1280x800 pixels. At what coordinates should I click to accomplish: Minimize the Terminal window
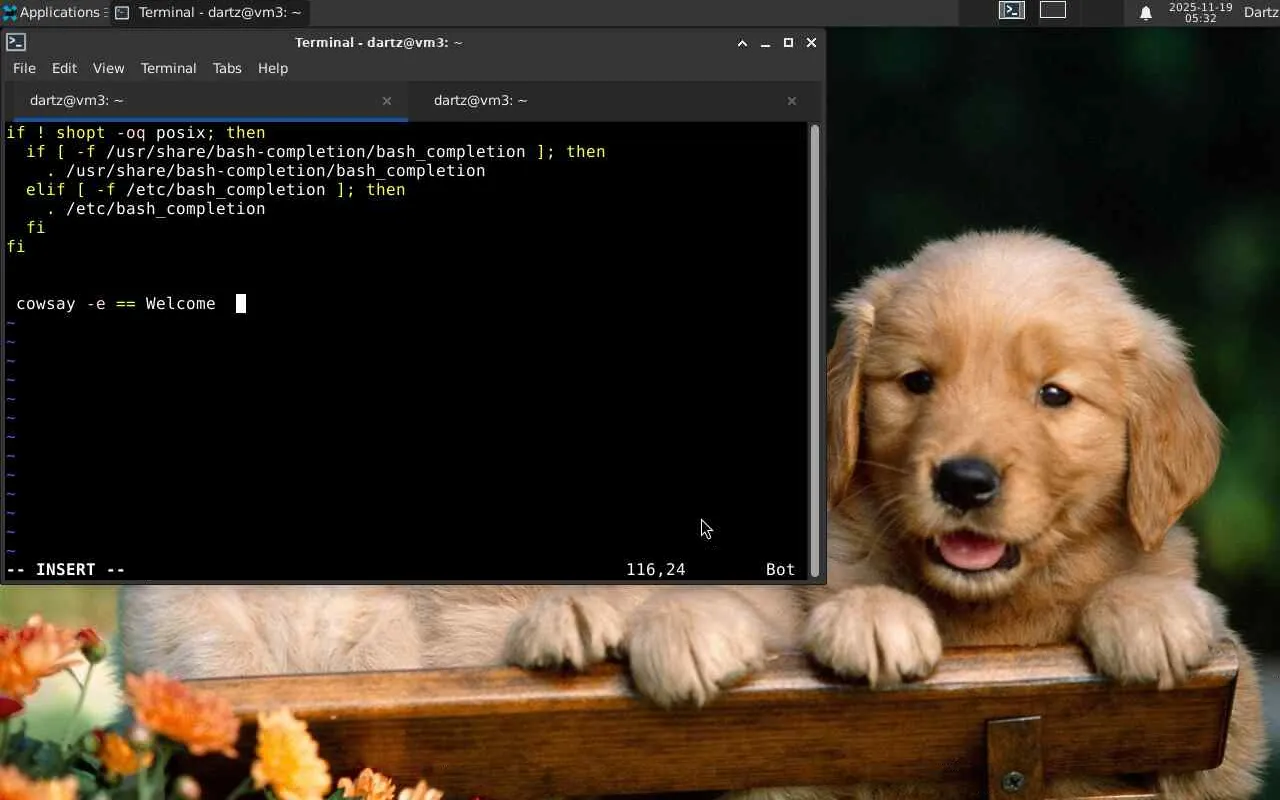765,43
